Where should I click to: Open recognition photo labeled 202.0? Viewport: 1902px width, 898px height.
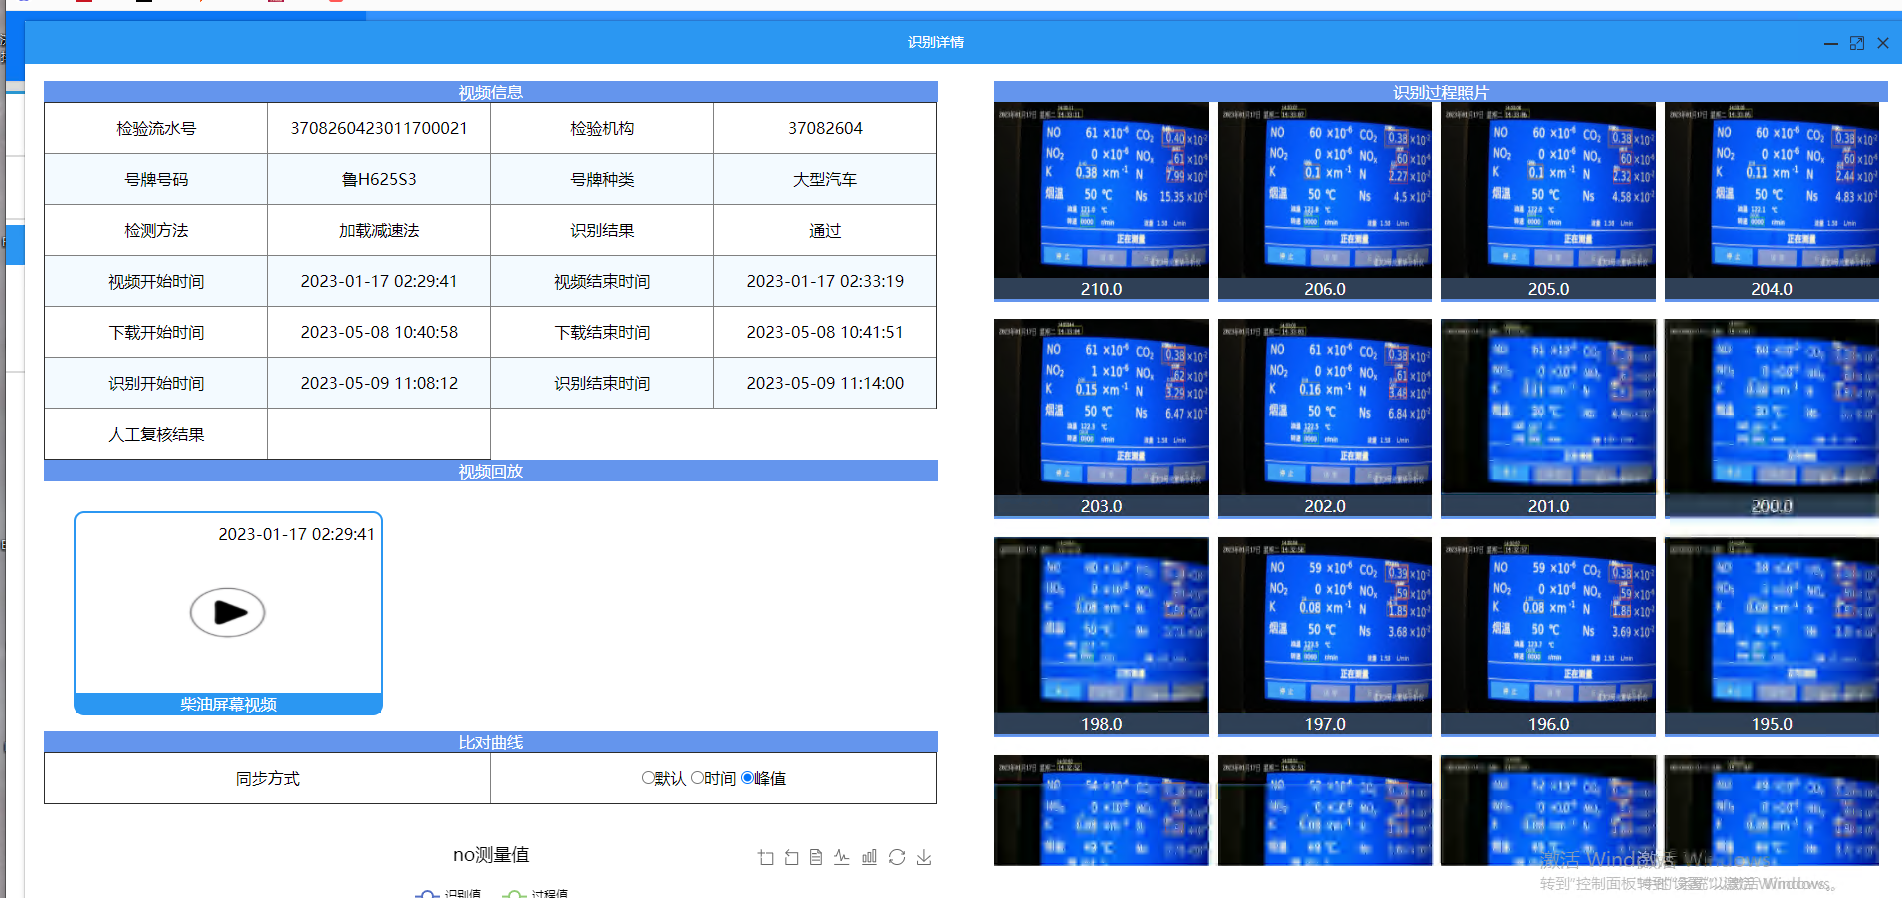tap(1325, 418)
